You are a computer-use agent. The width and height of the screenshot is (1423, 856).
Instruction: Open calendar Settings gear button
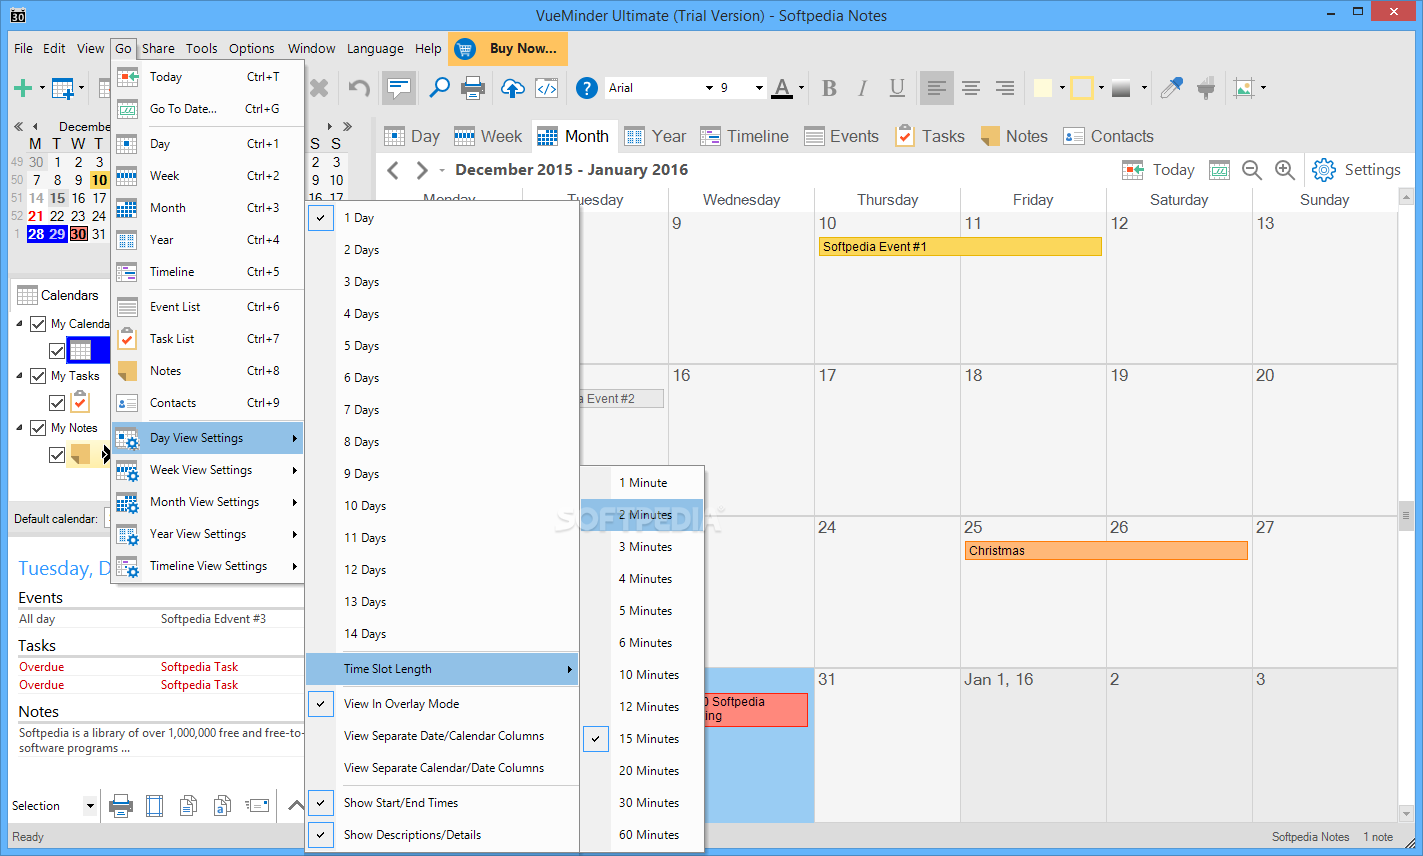(x=1357, y=170)
